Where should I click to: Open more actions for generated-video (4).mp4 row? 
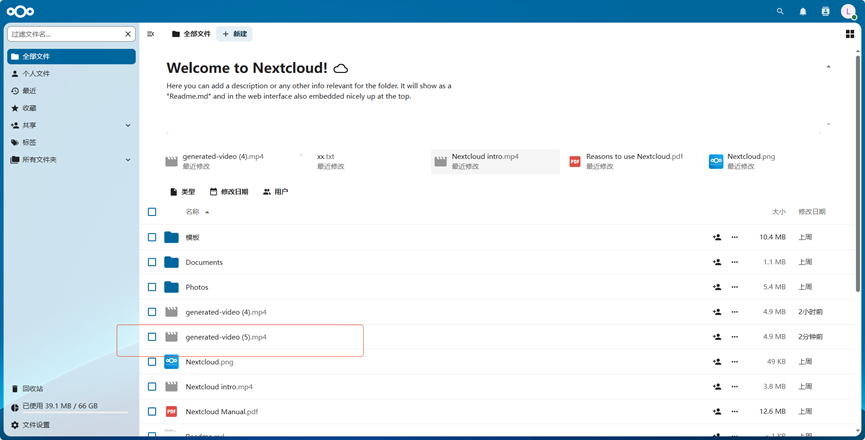[735, 312]
